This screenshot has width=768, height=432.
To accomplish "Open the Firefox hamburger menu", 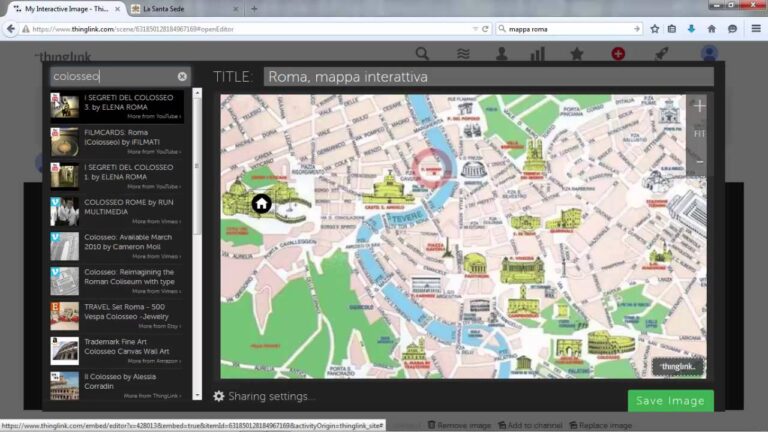I will 756,29.
